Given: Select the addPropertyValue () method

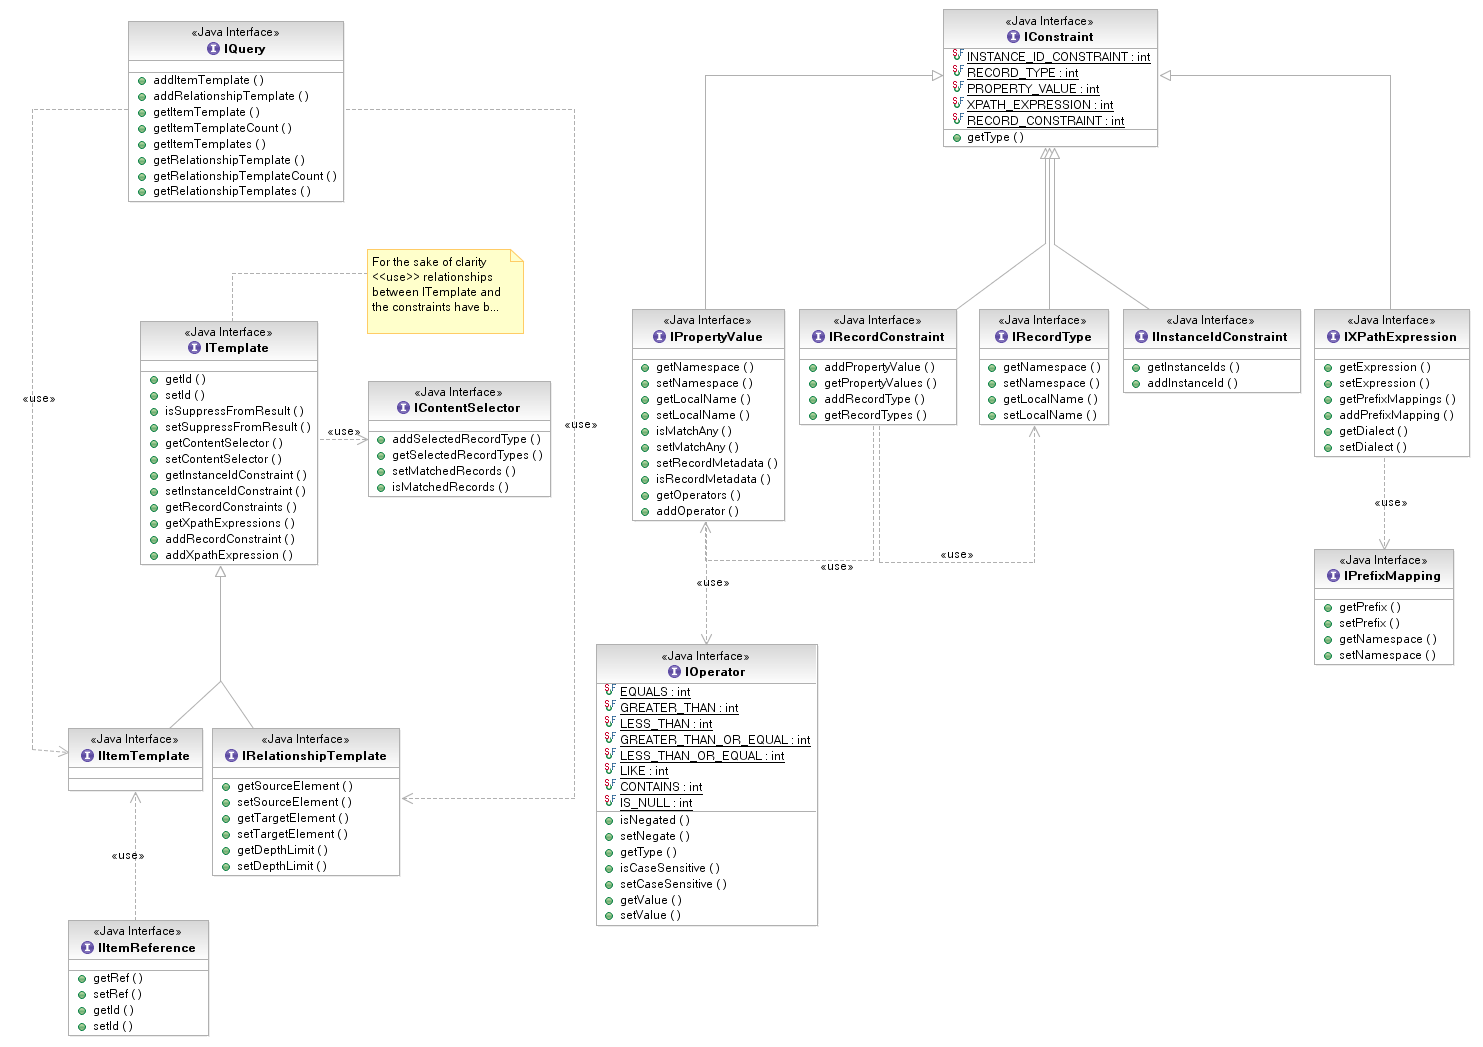Looking at the screenshot, I should click(x=879, y=368).
